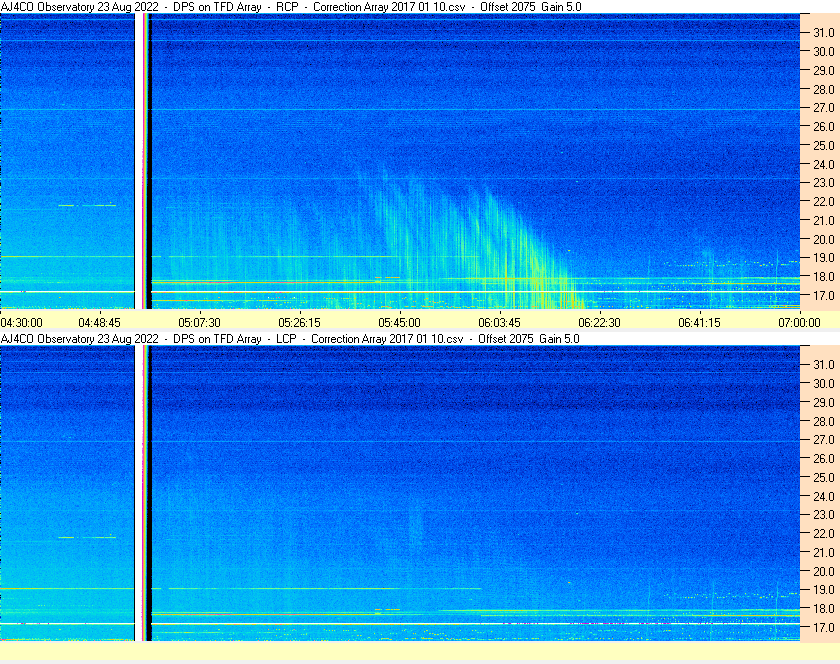Click the 22.0 frequency label on the LCP panel
840x664 pixels.
824,533
